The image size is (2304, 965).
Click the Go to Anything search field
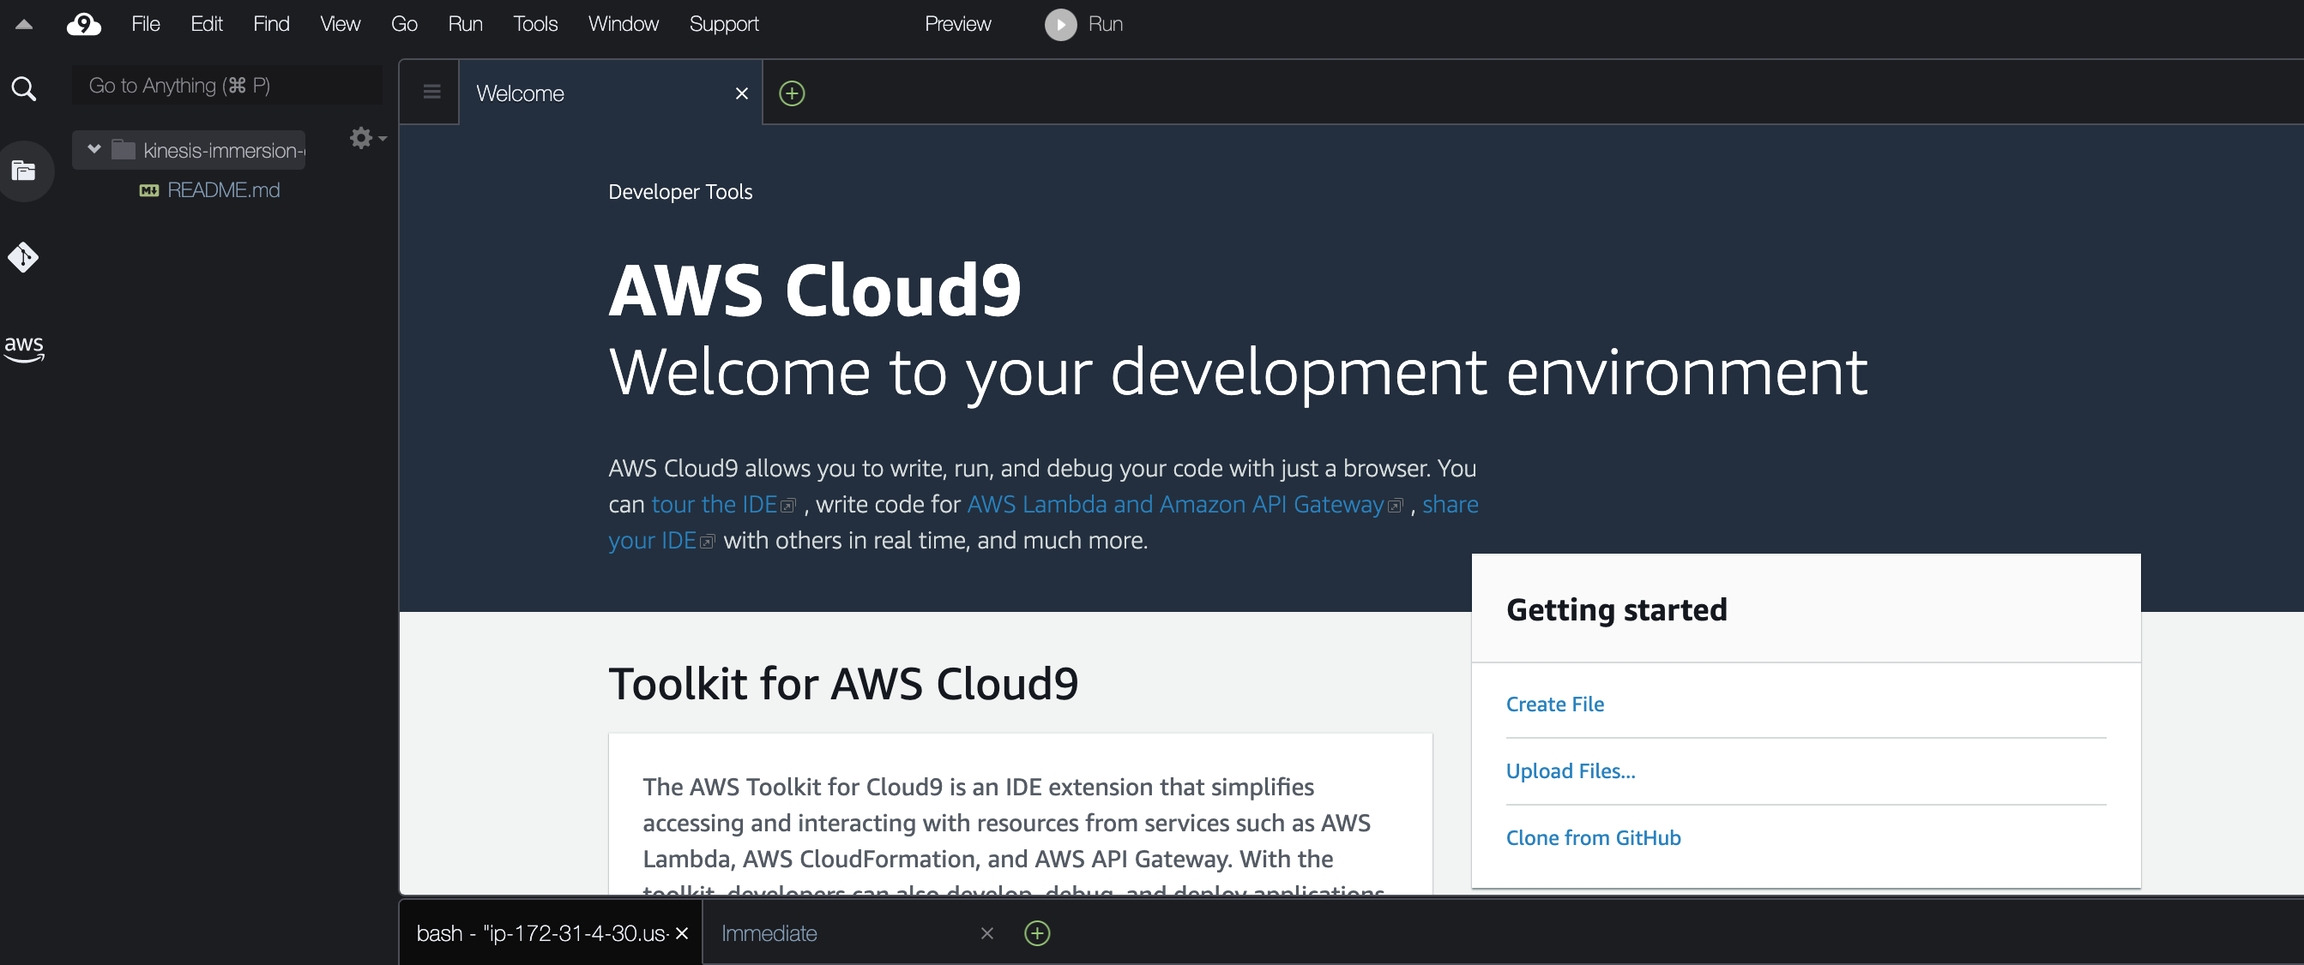pos(227,86)
